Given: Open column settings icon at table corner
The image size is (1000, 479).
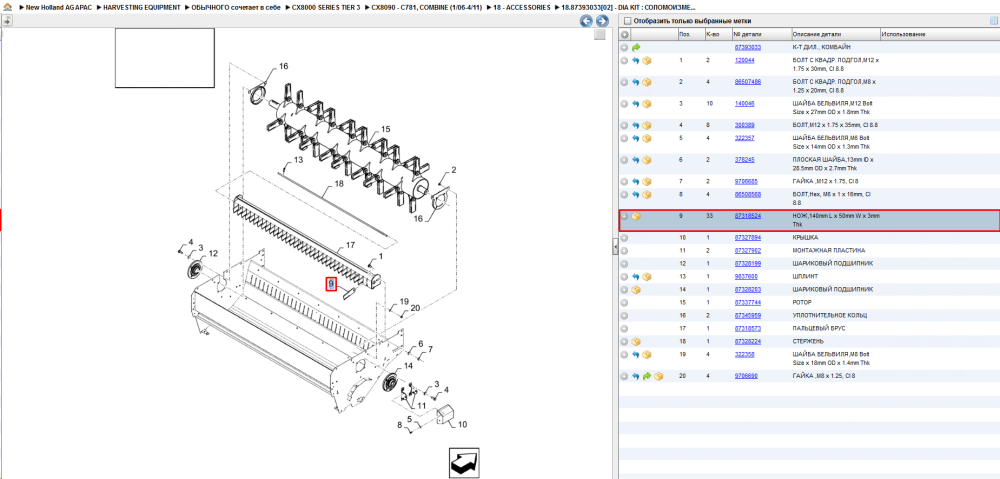Looking at the screenshot, I should pos(993,21).
